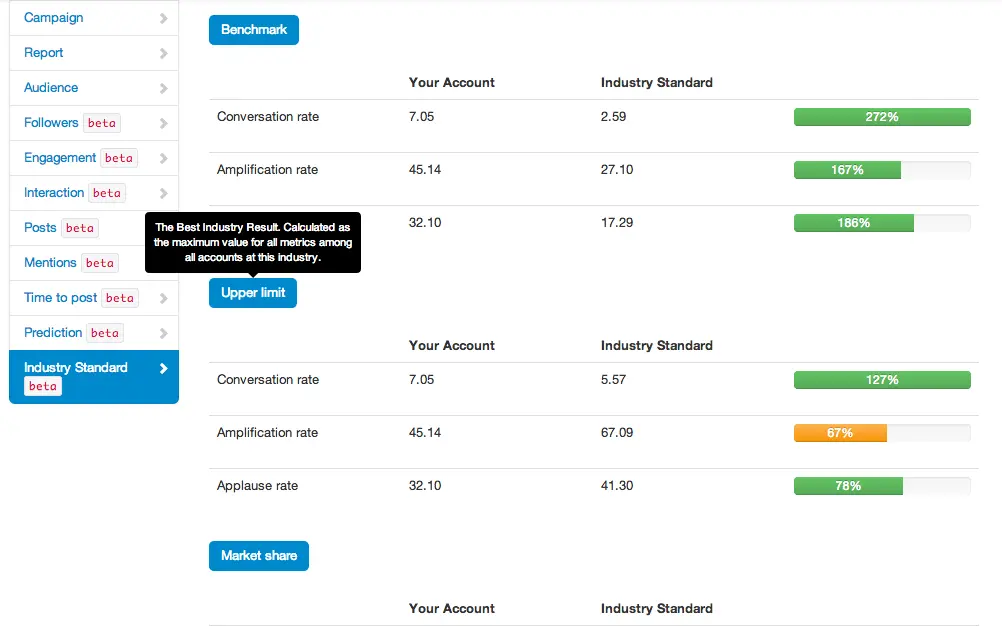Viewport: 1002px width, 626px height.
Task: Click the Upper limit button
Action: [x=253, y=293]
